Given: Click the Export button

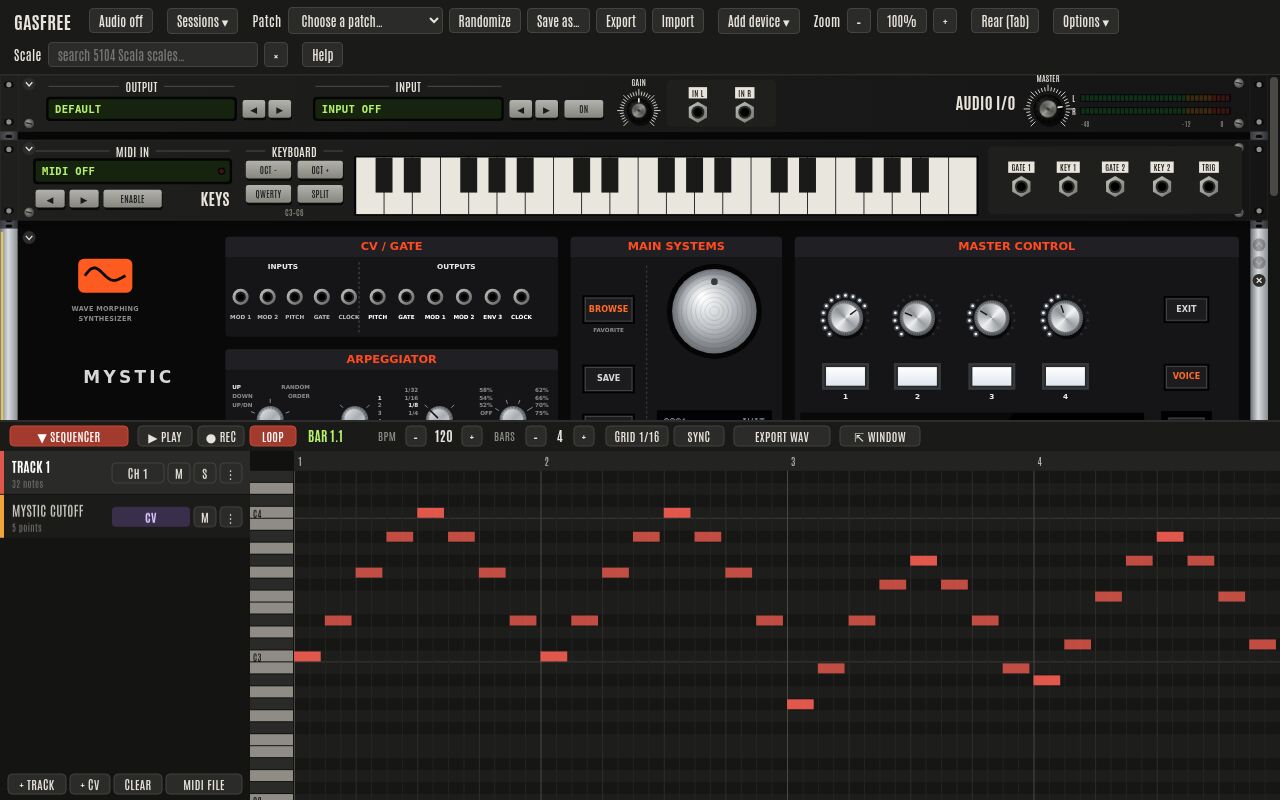Looking at the screenshot, I should pyautogui.click(x=621, y=21).
